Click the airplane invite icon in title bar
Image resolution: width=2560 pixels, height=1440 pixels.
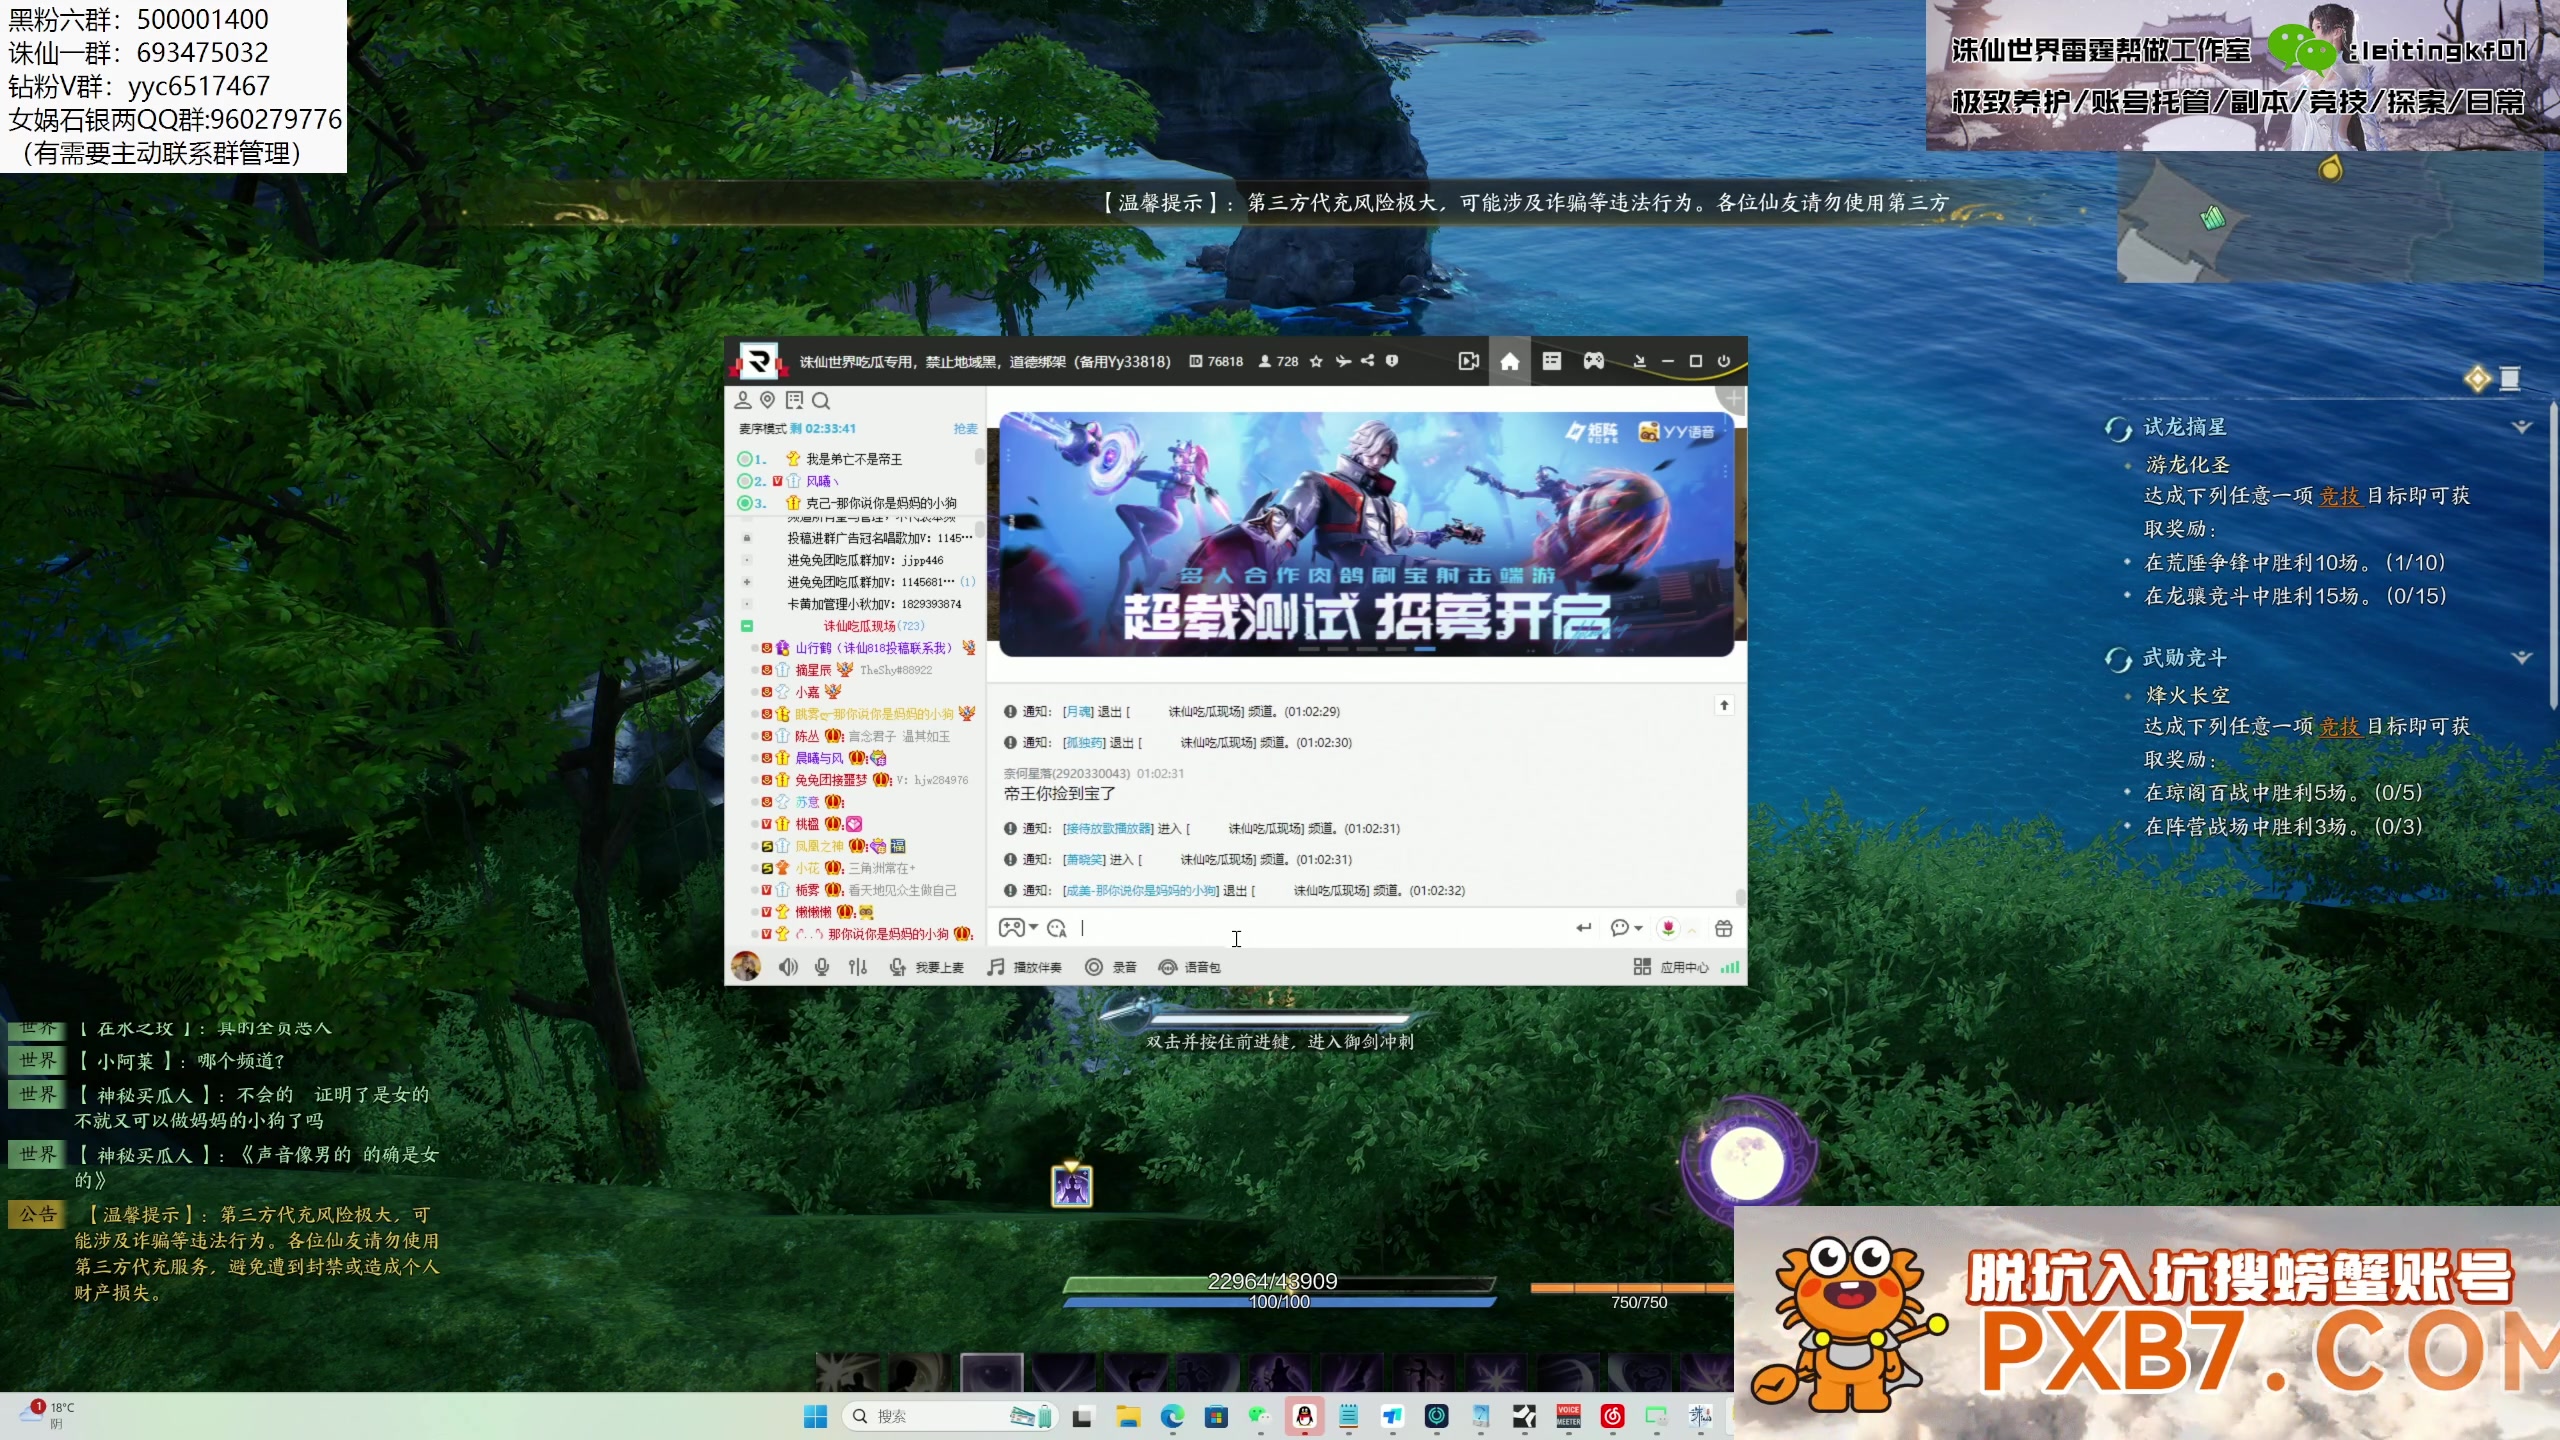(1343, 361)
